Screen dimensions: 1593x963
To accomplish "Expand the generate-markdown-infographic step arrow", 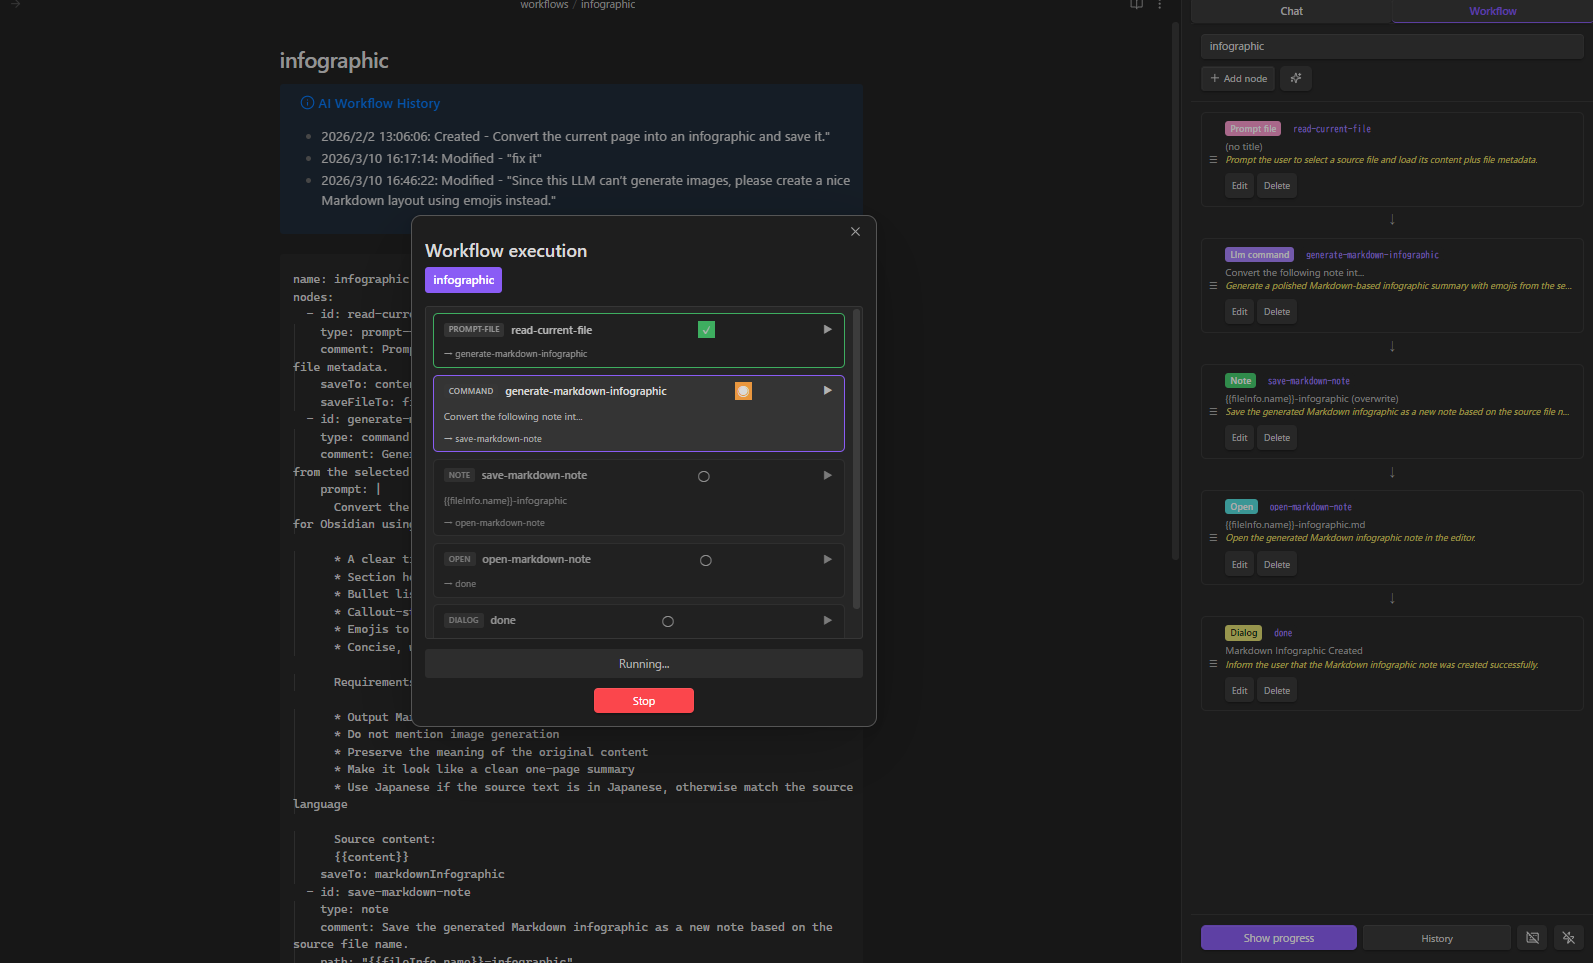I will tap(827, 391).
